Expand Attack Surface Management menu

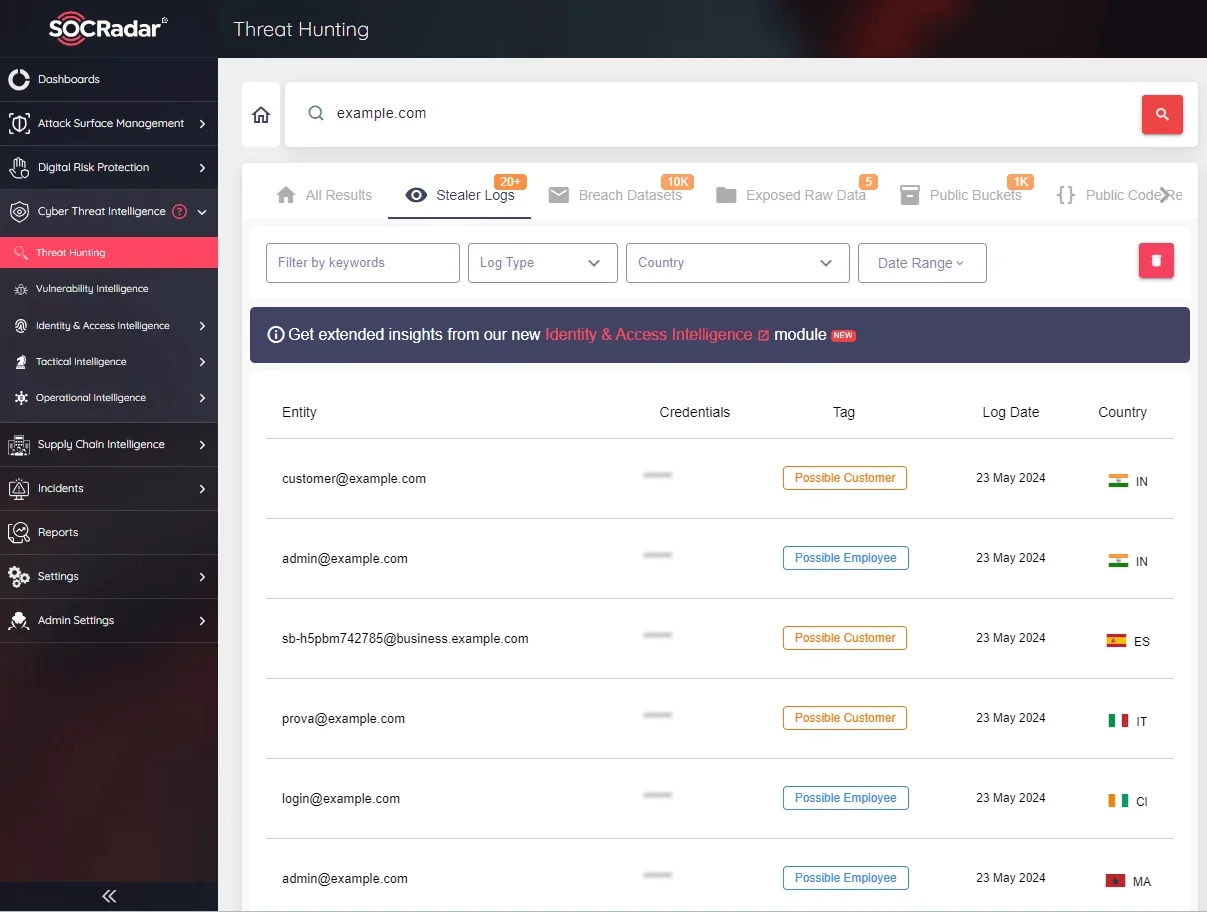coord(110,124)
